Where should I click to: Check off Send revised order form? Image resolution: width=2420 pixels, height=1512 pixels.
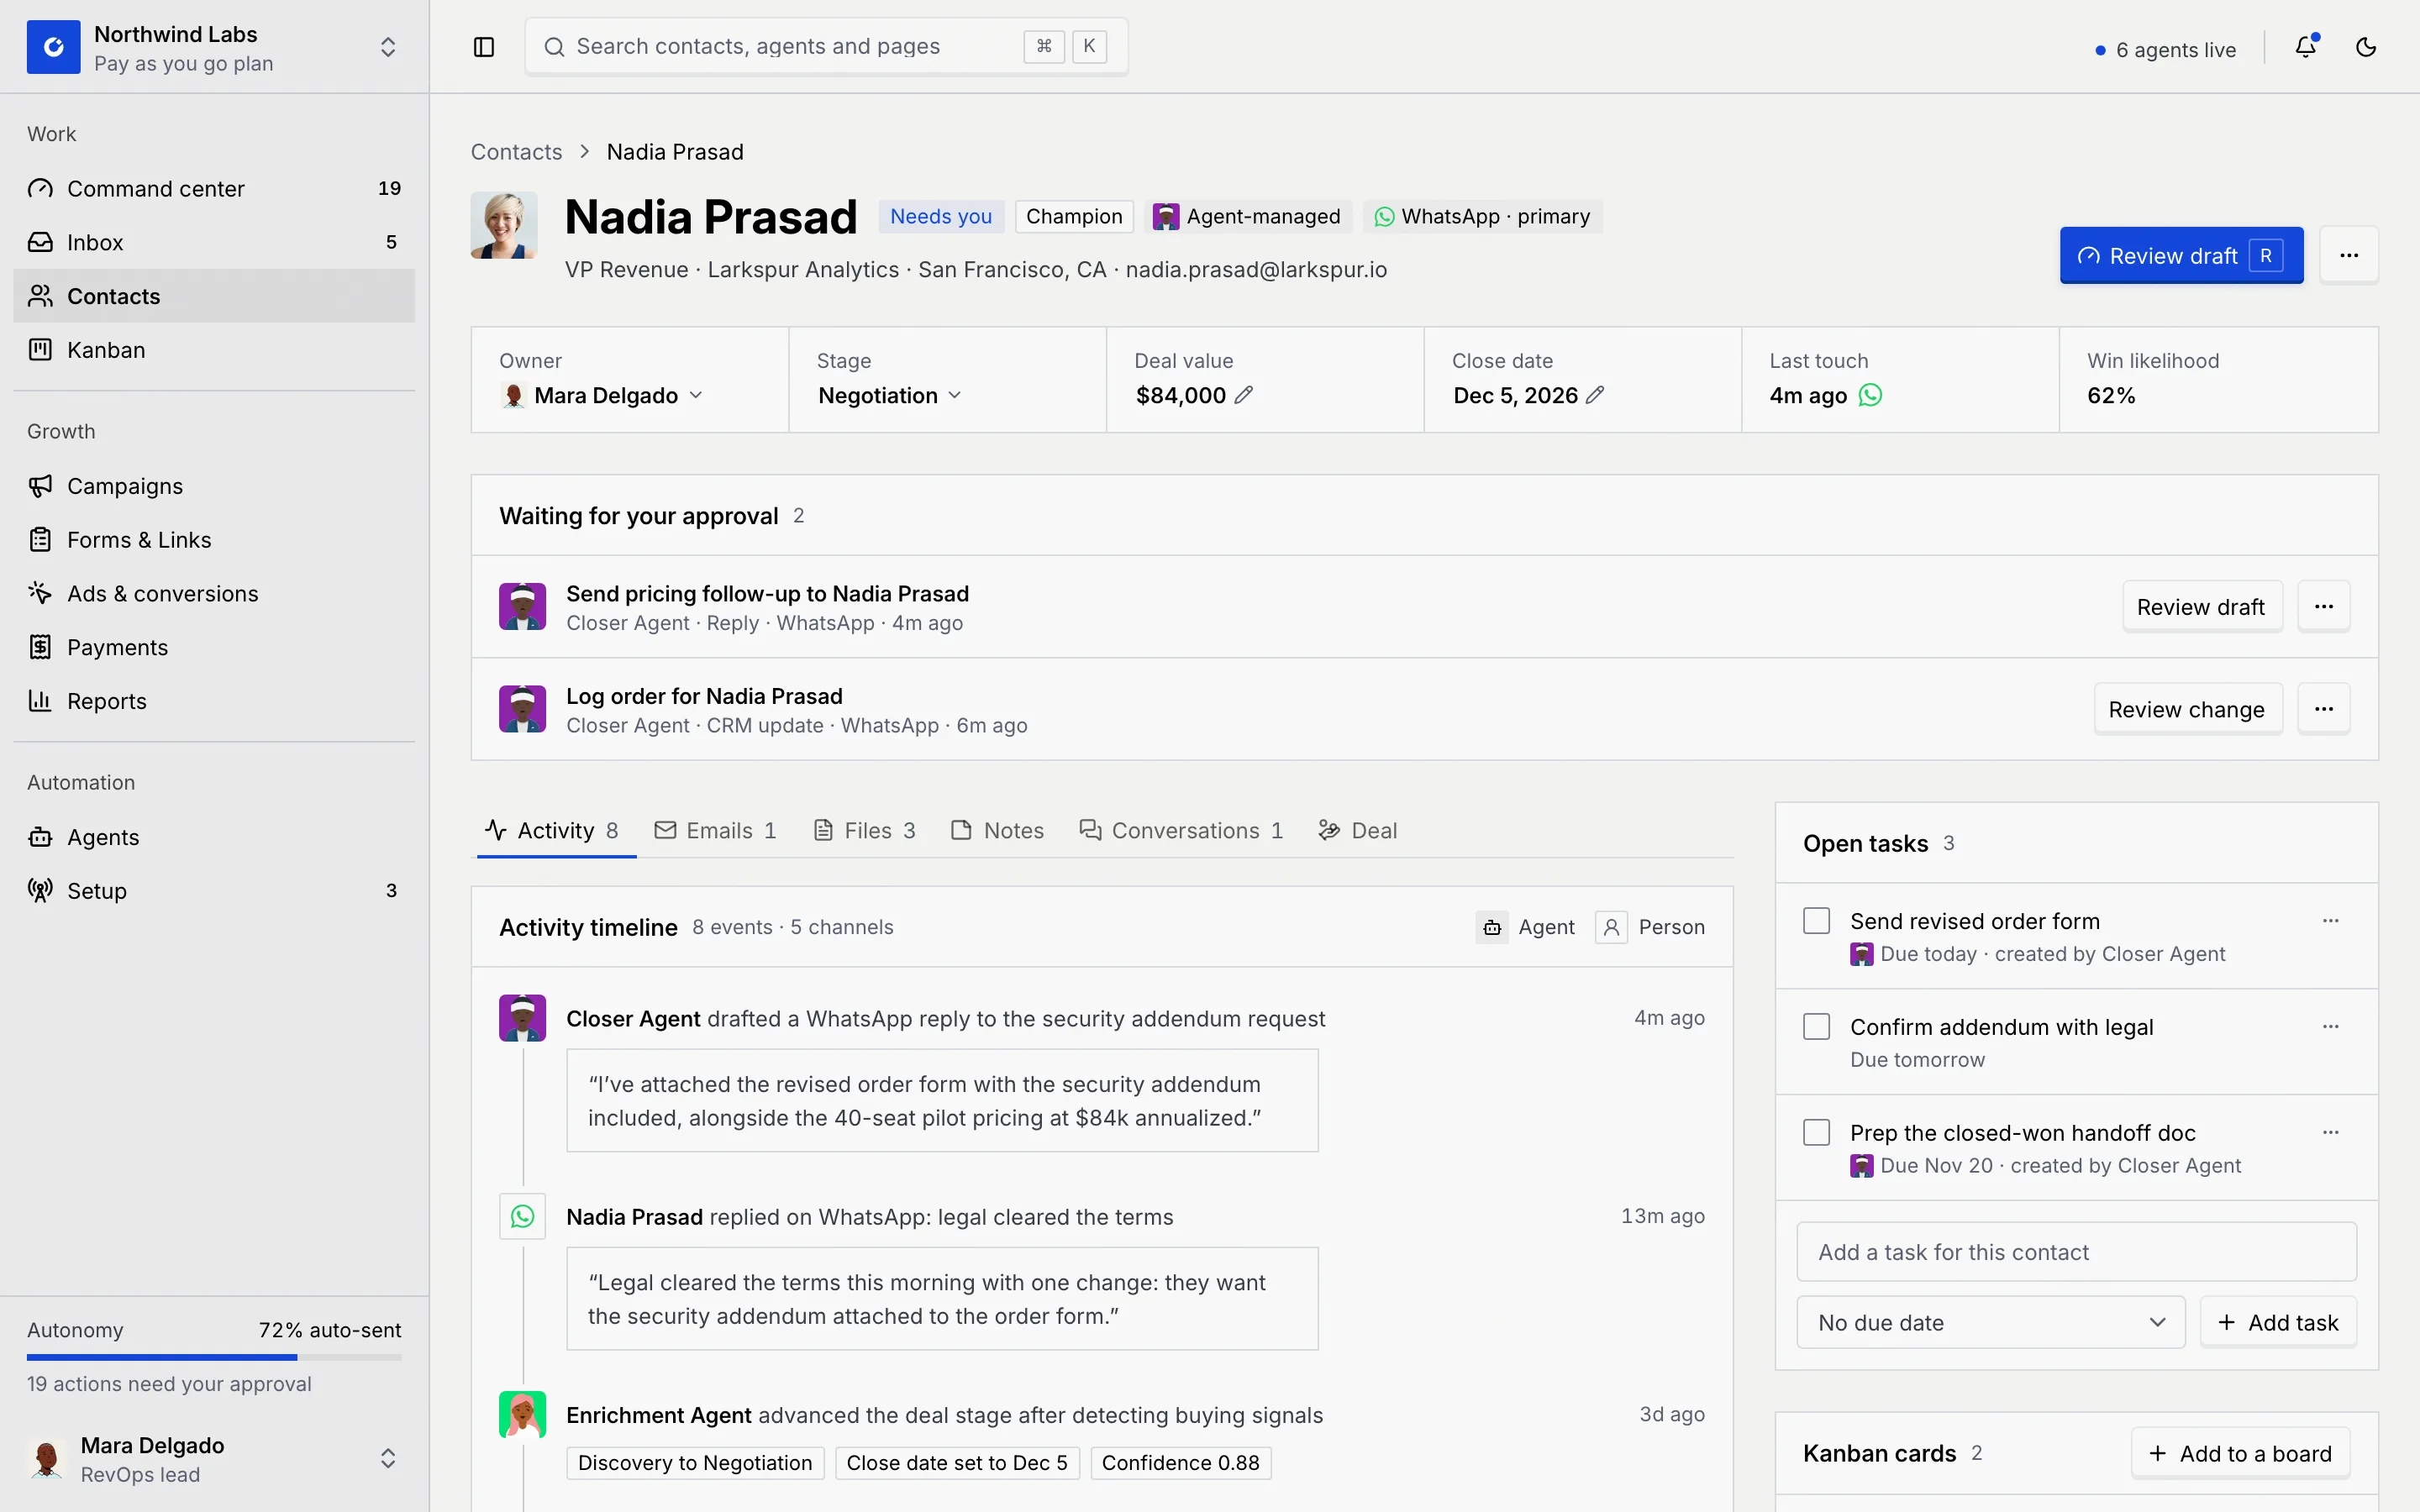point(1816,921)
